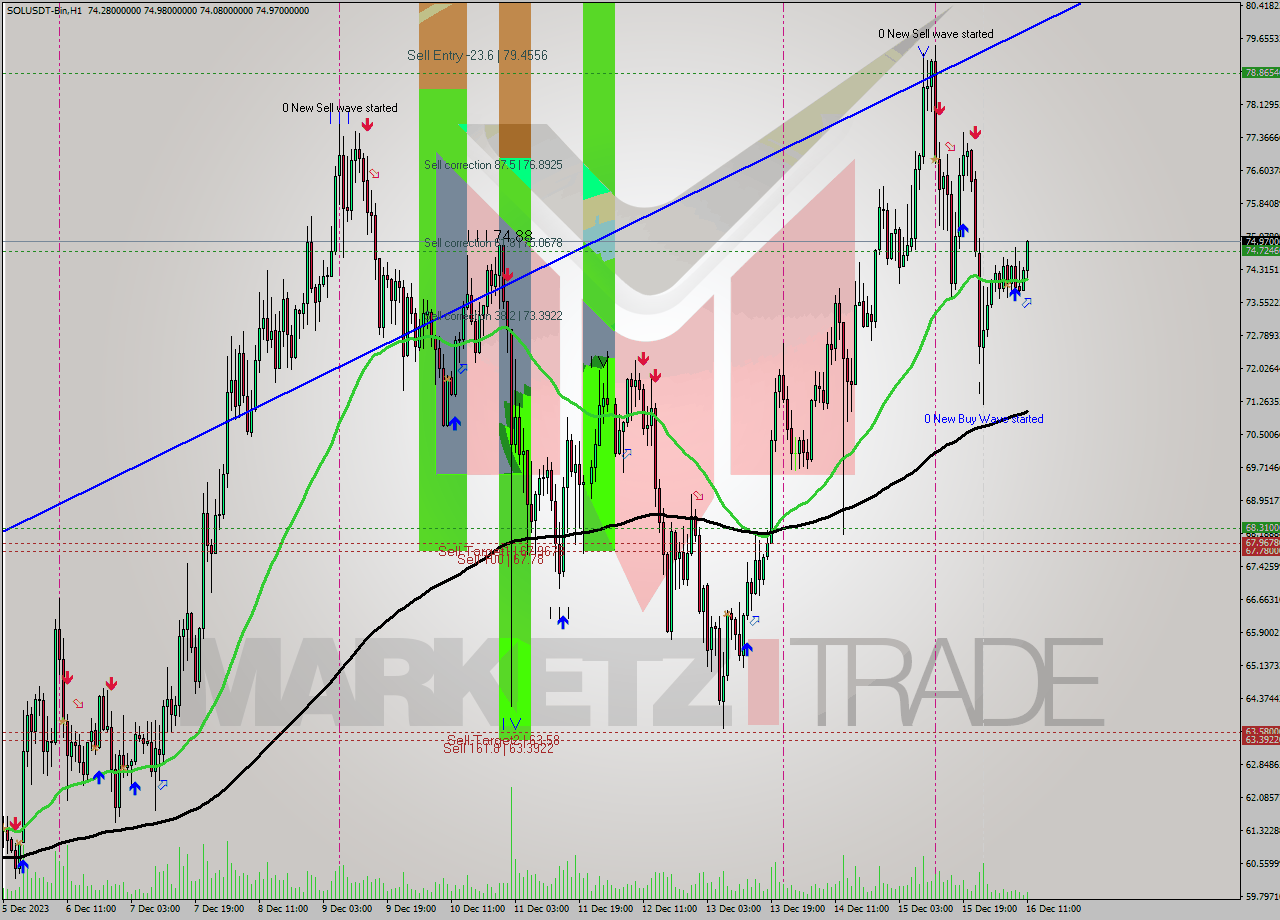The height and width of the screenshot is (920, 1280).
Task: Click the green 78.8654 price tag
Action: [x=1260, y=73]
